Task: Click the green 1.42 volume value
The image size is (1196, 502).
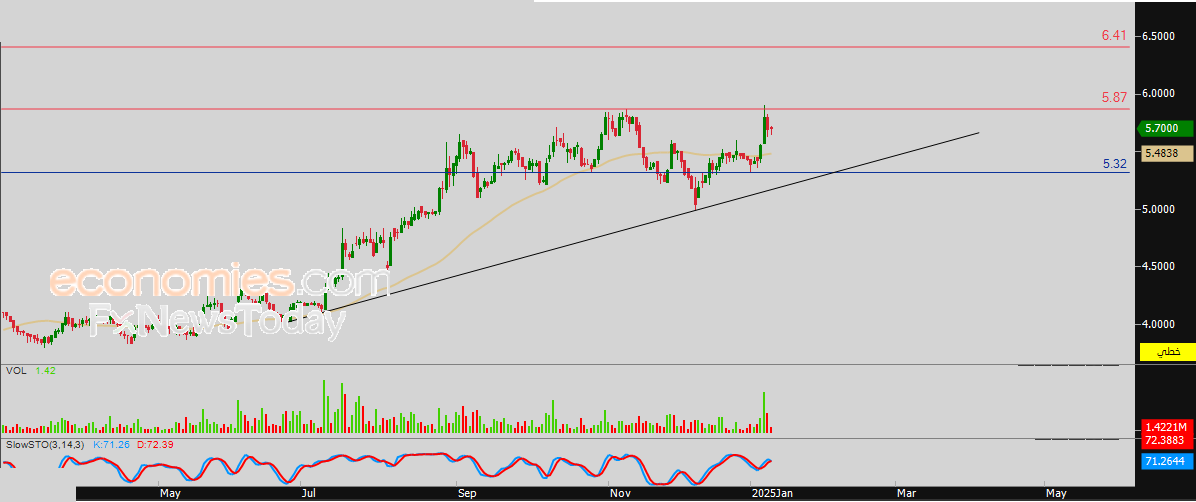Action: 45,371
